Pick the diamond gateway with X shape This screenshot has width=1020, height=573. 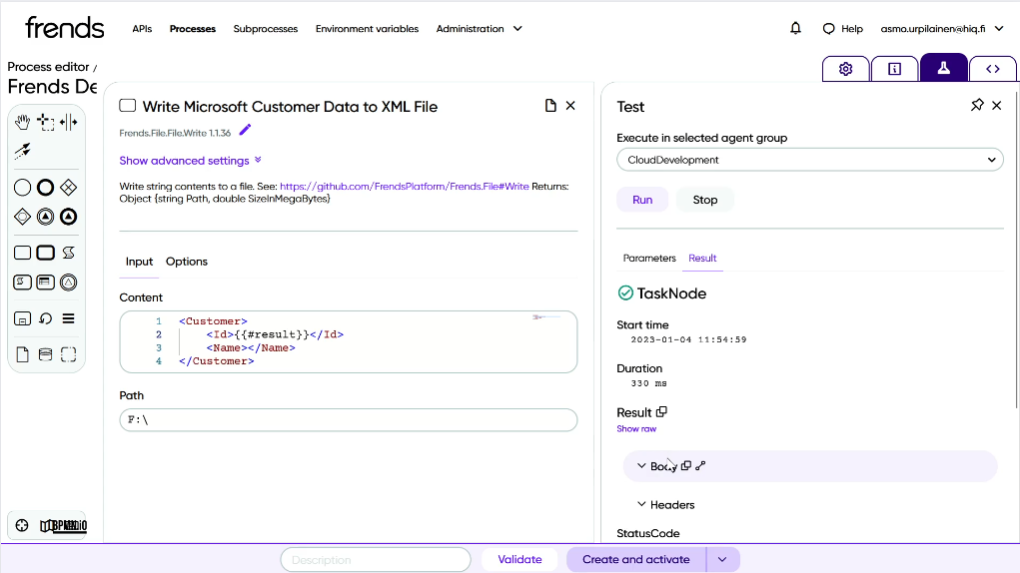(x=68, y=187)
